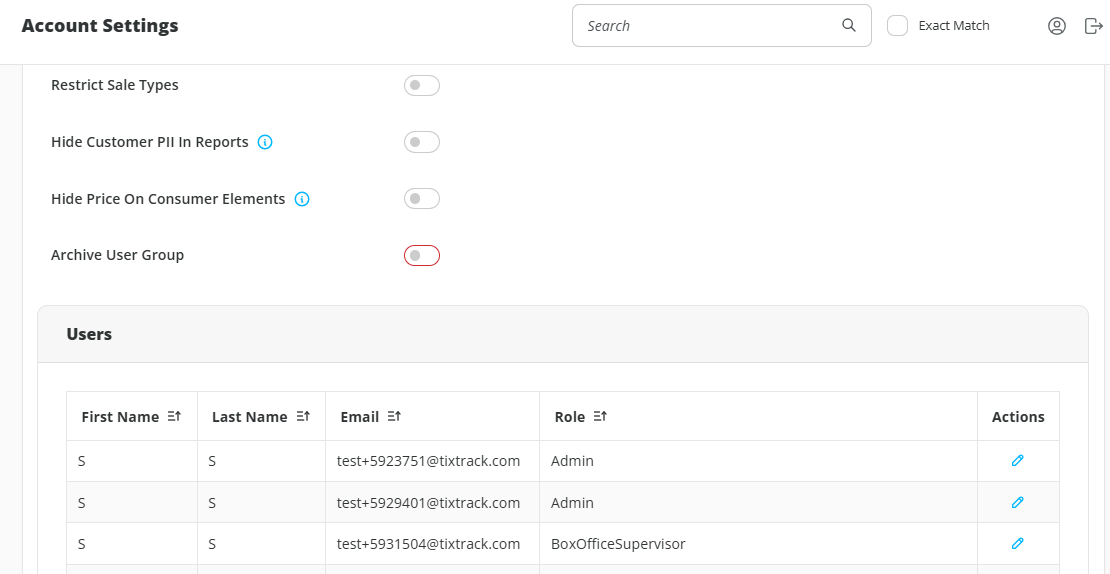Focus the Search input field
The image size is (1110, 574).
tap(721, 26)
